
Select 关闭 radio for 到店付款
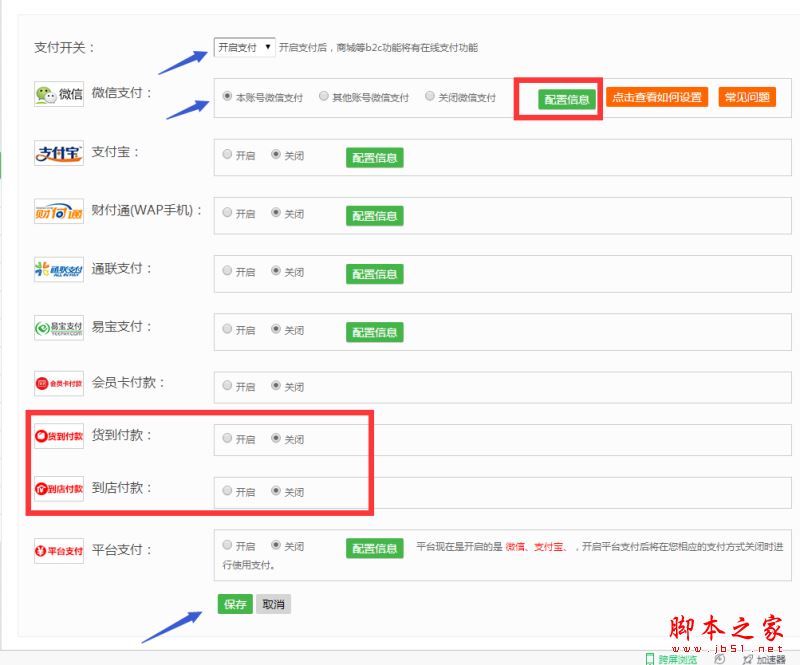[276, 490]
